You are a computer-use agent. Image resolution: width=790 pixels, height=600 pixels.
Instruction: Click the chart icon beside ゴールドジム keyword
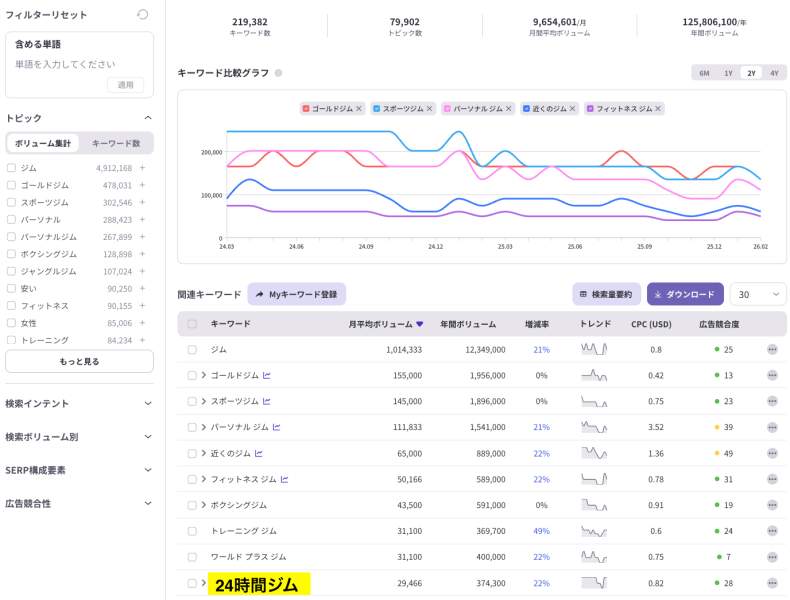point(267,376)
